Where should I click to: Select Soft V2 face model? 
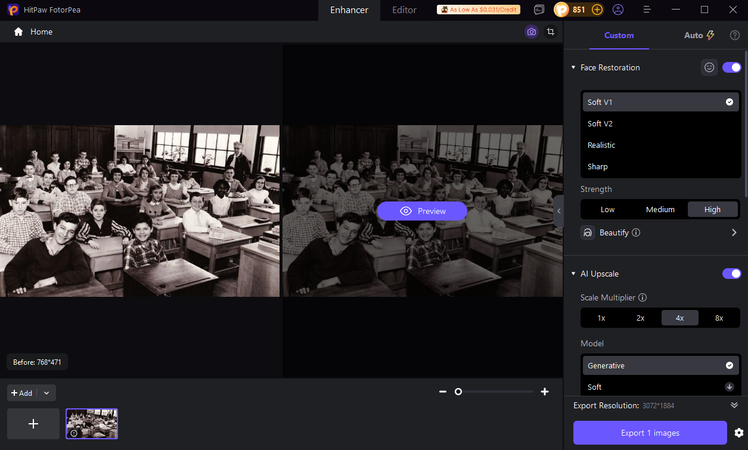point(660,124)
